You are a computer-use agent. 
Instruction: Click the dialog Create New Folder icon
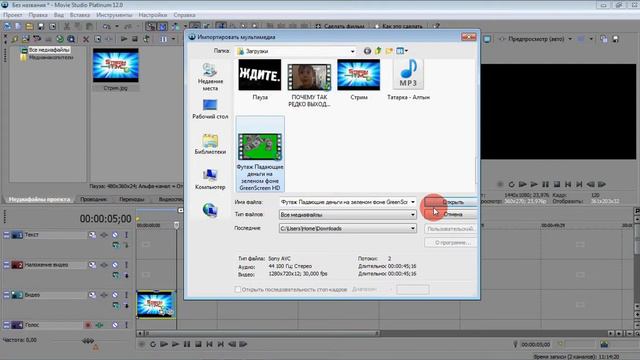coord(389,51)
